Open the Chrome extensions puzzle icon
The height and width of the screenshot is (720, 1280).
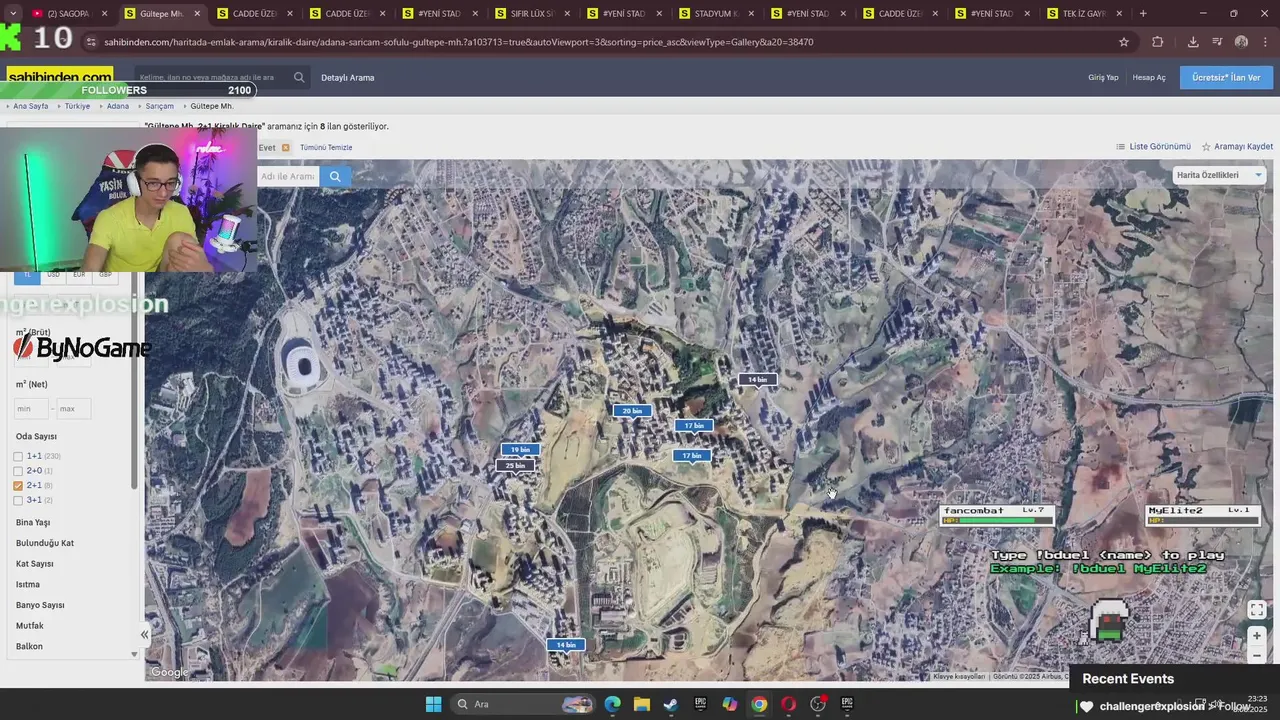pyautogui.click(x=1158, y=42)
